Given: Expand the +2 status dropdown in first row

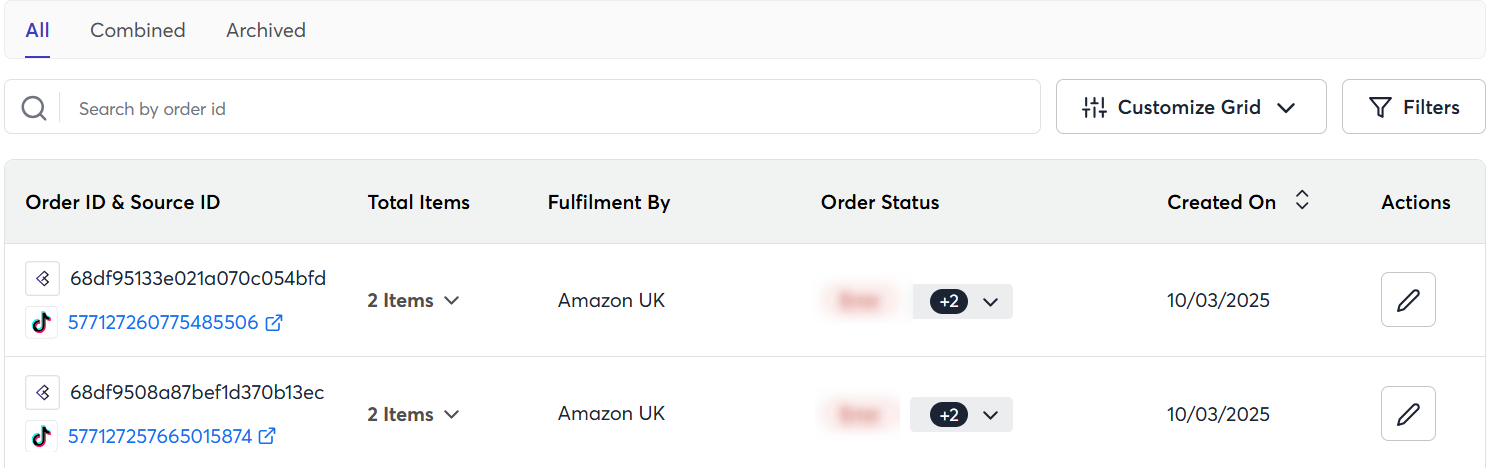Looking at the screenshot, I should coord(964,302).
